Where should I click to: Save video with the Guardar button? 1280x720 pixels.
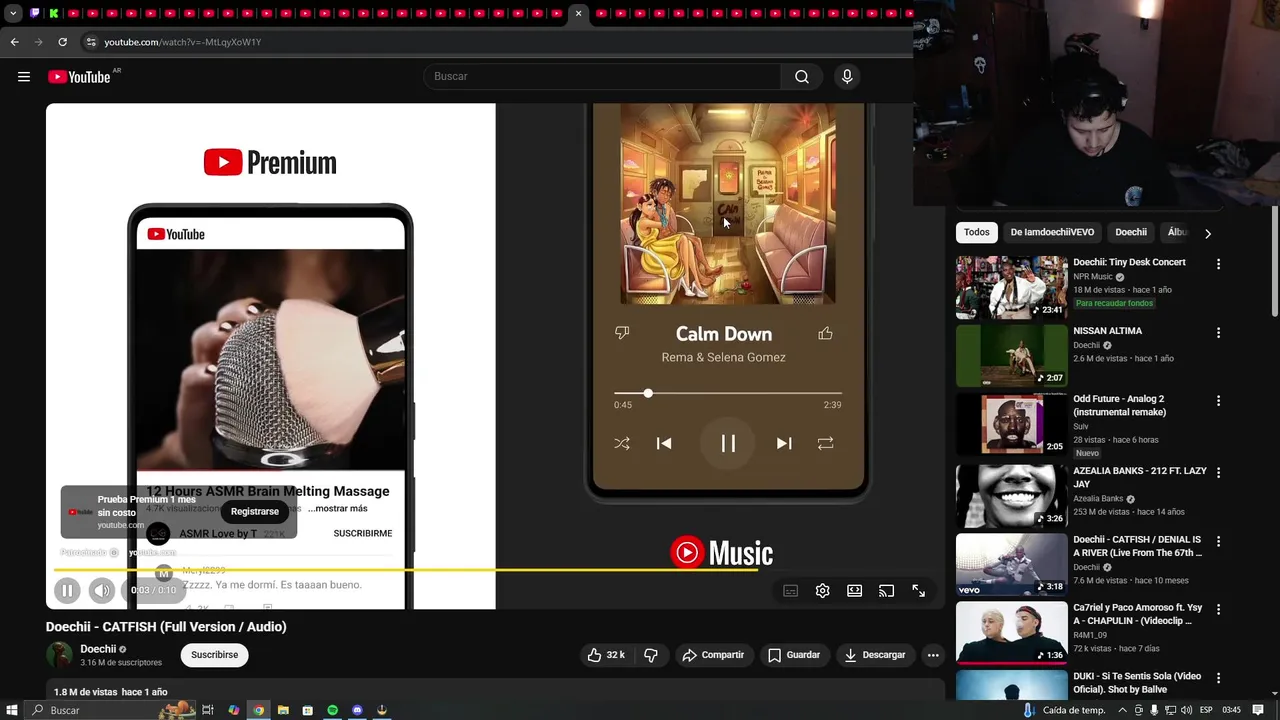[x=794, y=655]
